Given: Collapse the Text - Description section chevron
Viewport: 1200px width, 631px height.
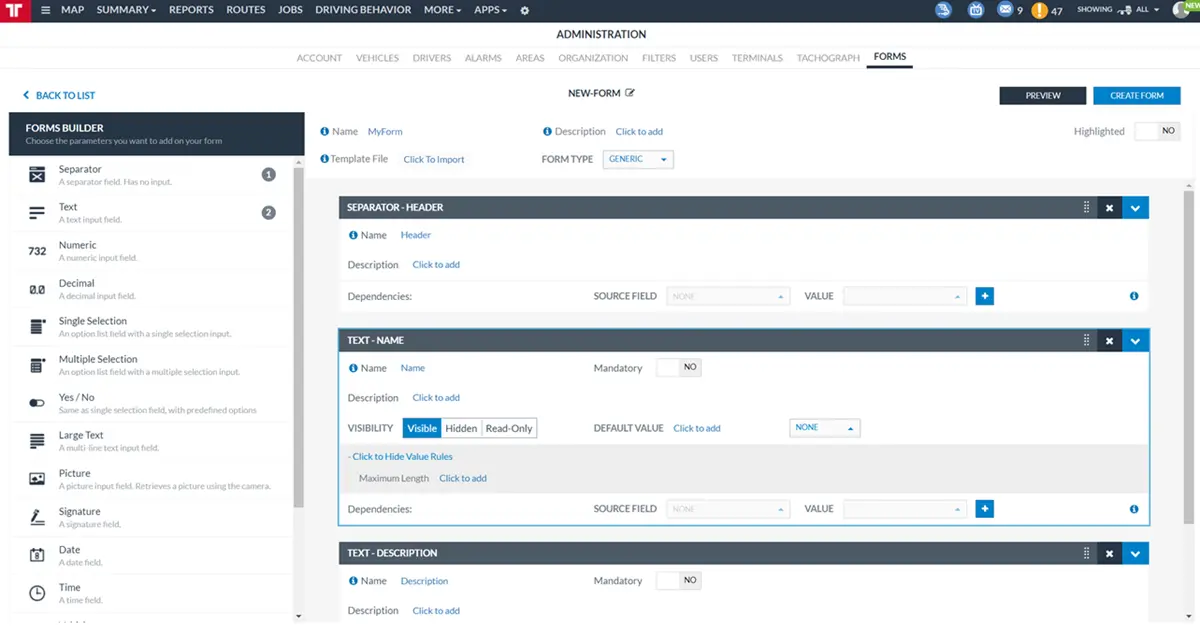Looking at the screenshot, I should click(1134, 553).
